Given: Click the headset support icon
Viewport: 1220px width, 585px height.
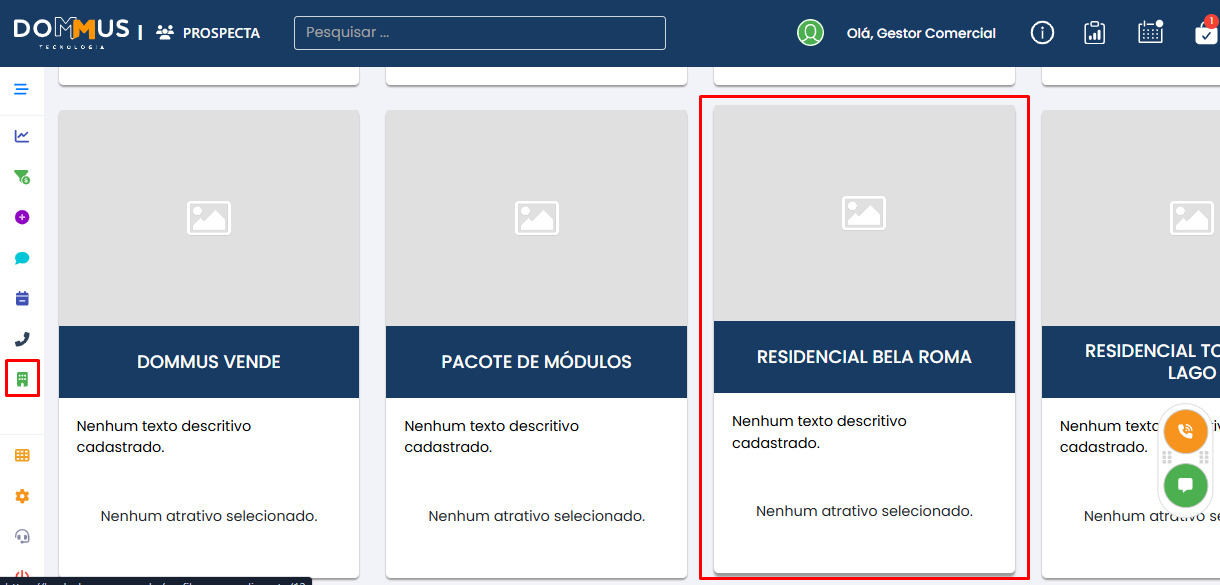Looking at the screenshot, I should pos(22,536).
